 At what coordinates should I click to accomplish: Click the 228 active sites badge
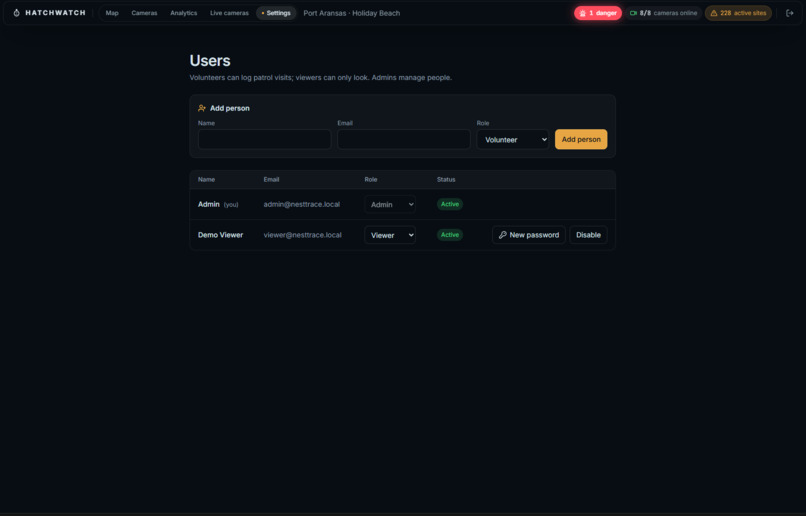pos(738,13)
